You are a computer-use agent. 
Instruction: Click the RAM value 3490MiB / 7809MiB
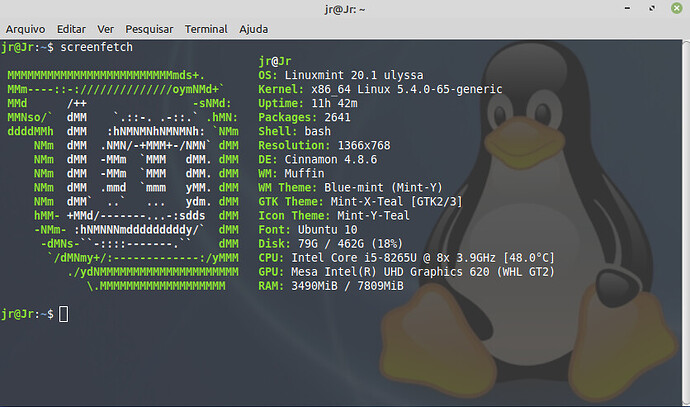coord(347,286)
